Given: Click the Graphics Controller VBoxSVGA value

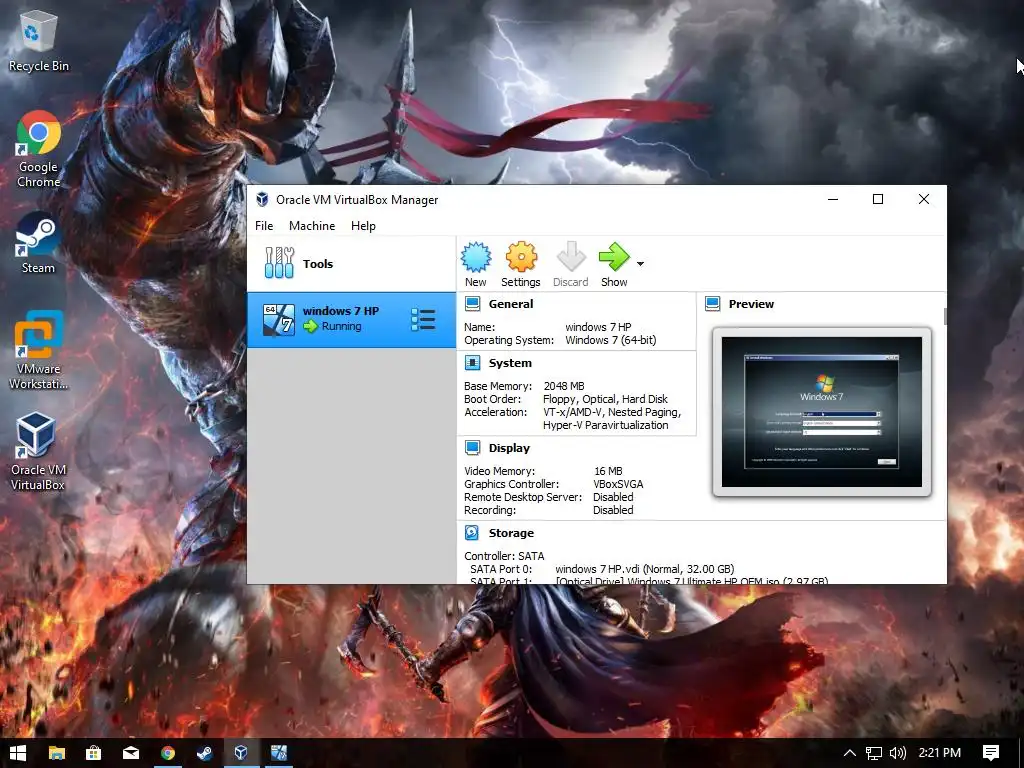Looking at the screenshot, I should 618,484.
